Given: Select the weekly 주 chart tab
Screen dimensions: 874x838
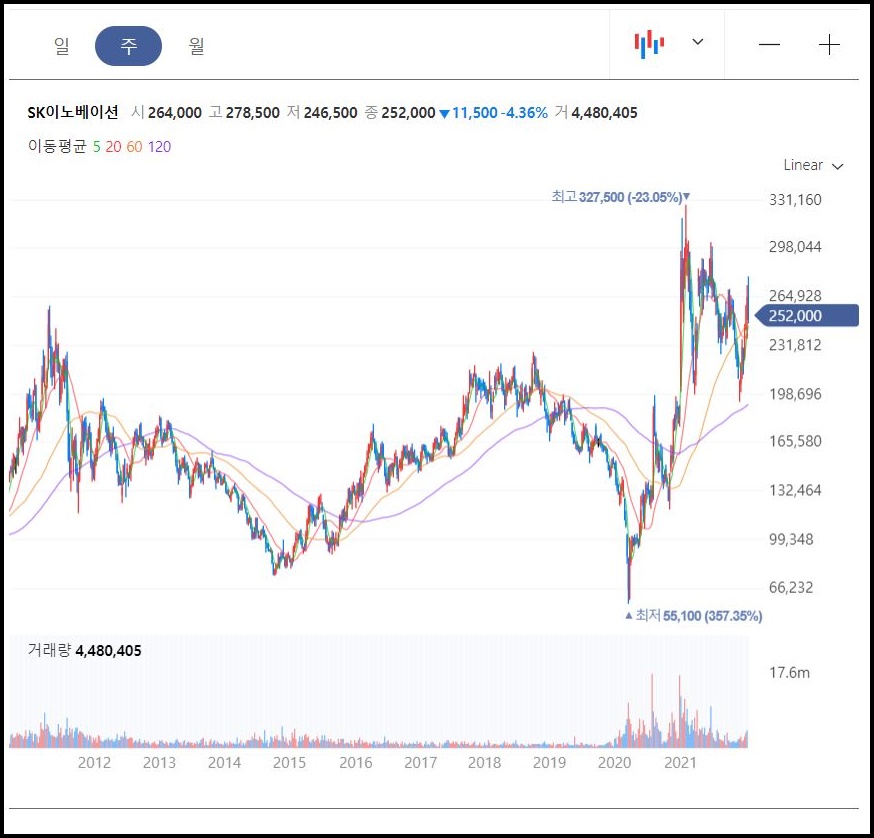Looking at the screenshot, I should point(129,46).
